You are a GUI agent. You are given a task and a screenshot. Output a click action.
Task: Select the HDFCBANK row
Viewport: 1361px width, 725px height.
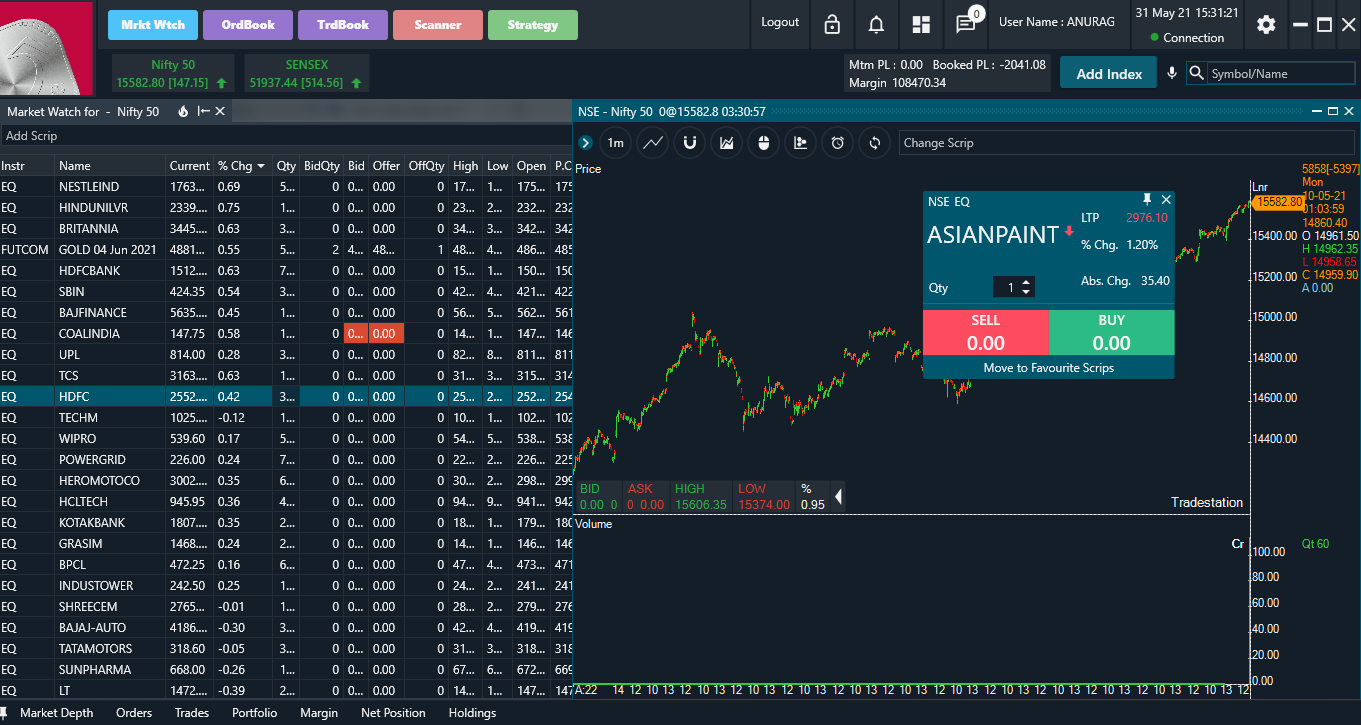pyautogui.click(x=286, y=271)
